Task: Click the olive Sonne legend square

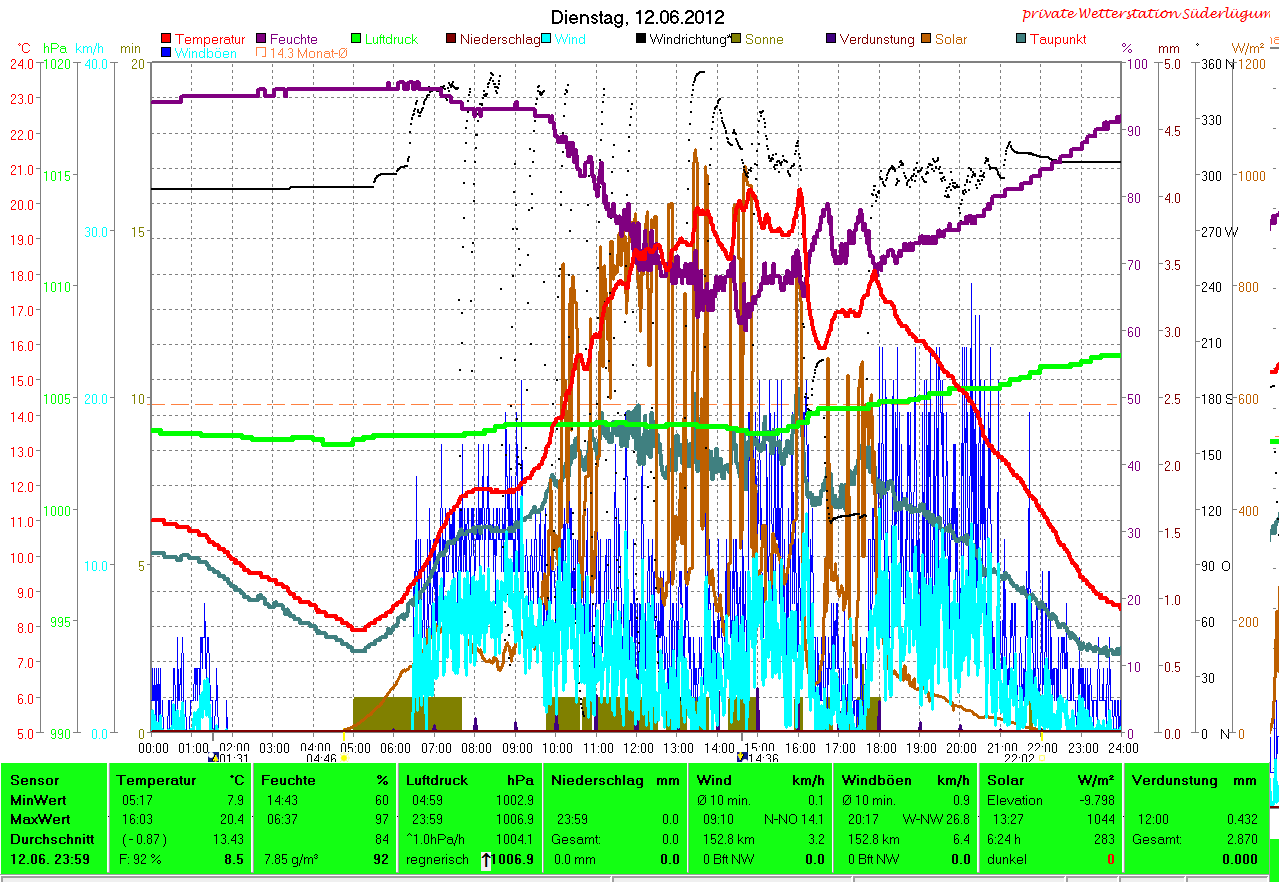Action: click(x=735, y=40)
